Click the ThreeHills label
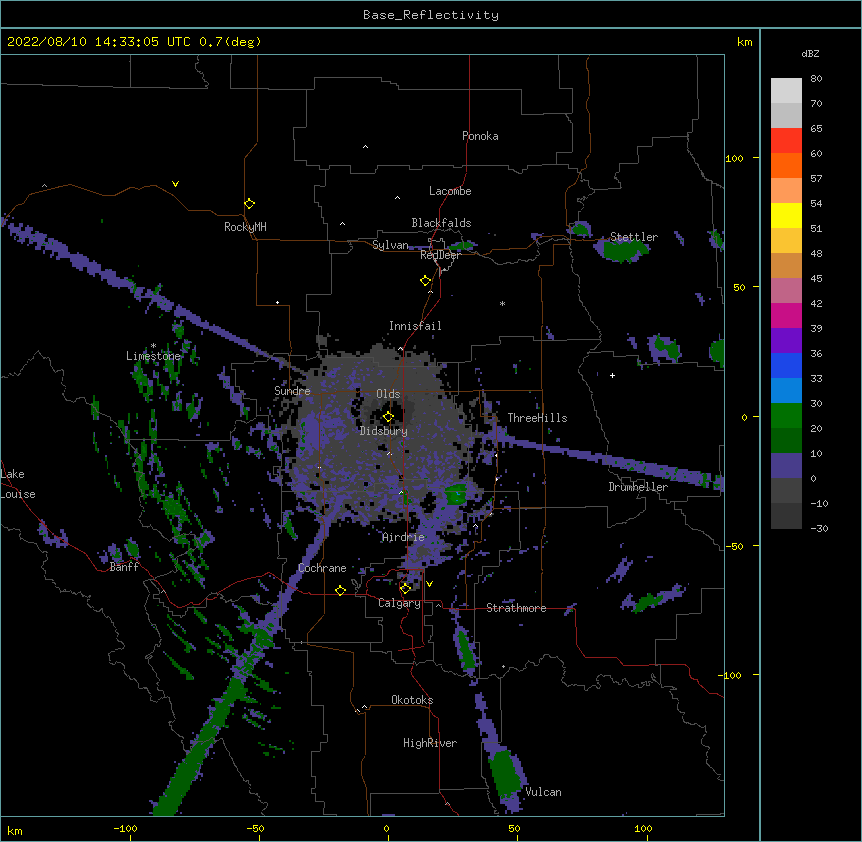The height and width of the screenshot is (842, 862). [x=537, y=418]
